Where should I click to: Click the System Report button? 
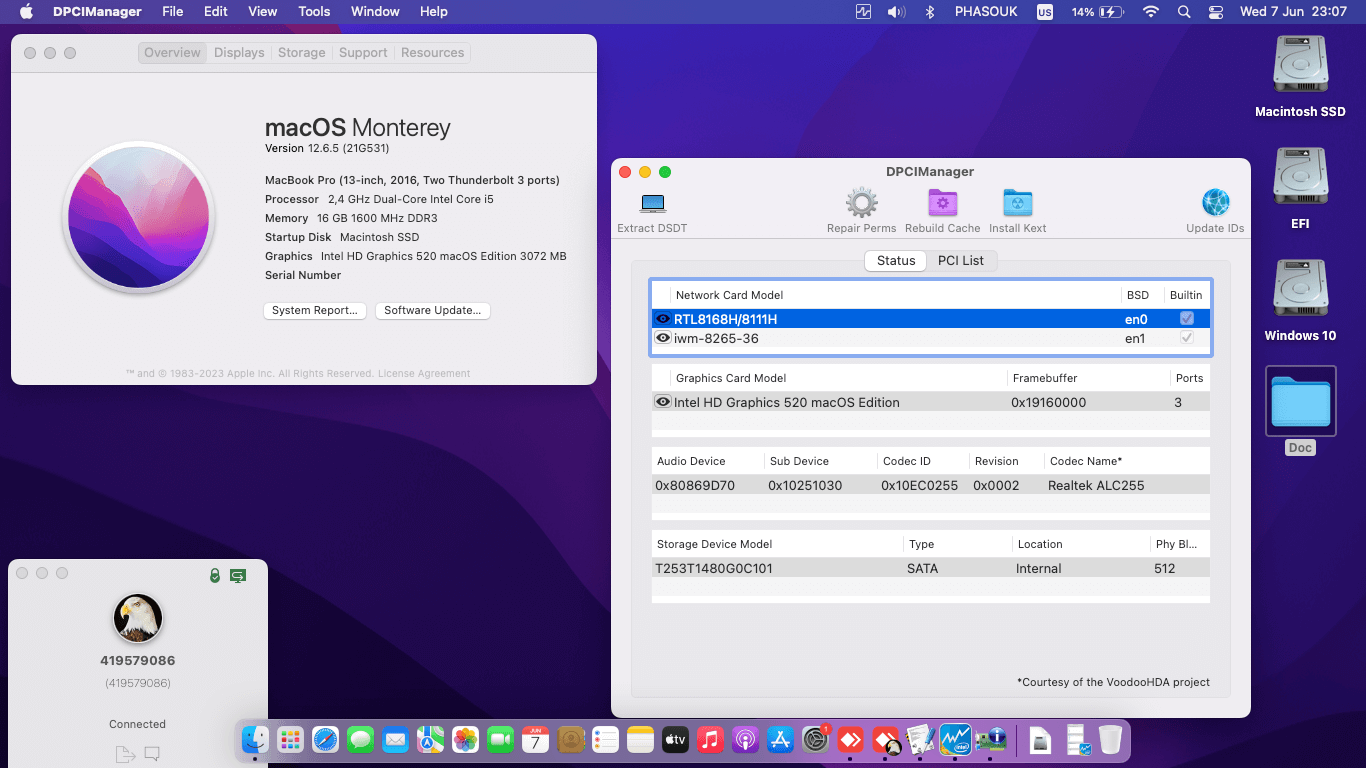click(x=314, y=310)
